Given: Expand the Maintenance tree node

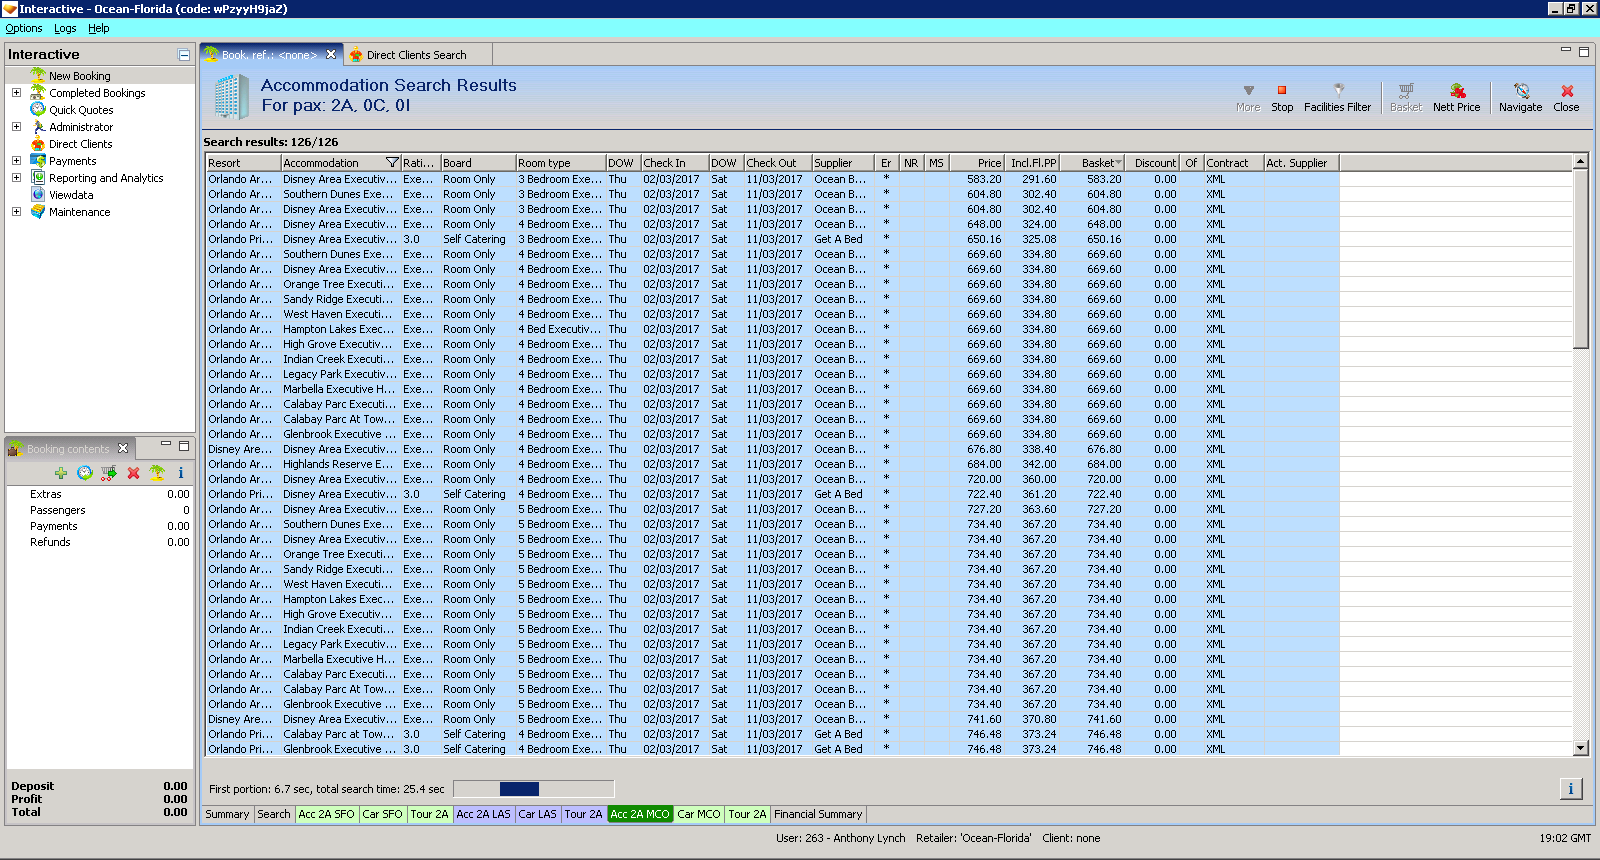Looking at the screenshot, I should coord(16,212).
